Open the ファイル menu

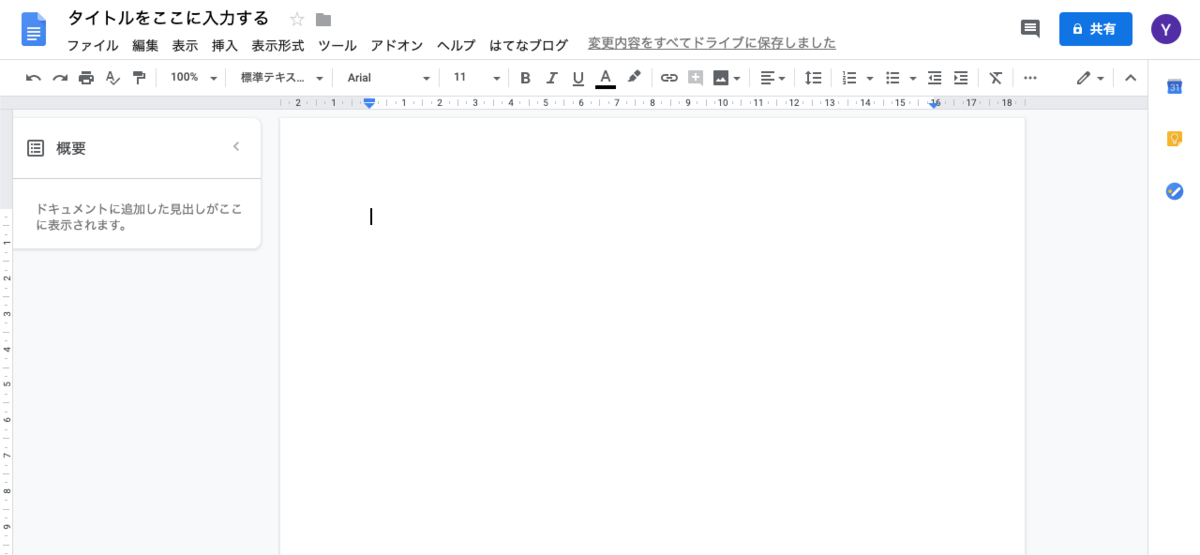[92, 45]
